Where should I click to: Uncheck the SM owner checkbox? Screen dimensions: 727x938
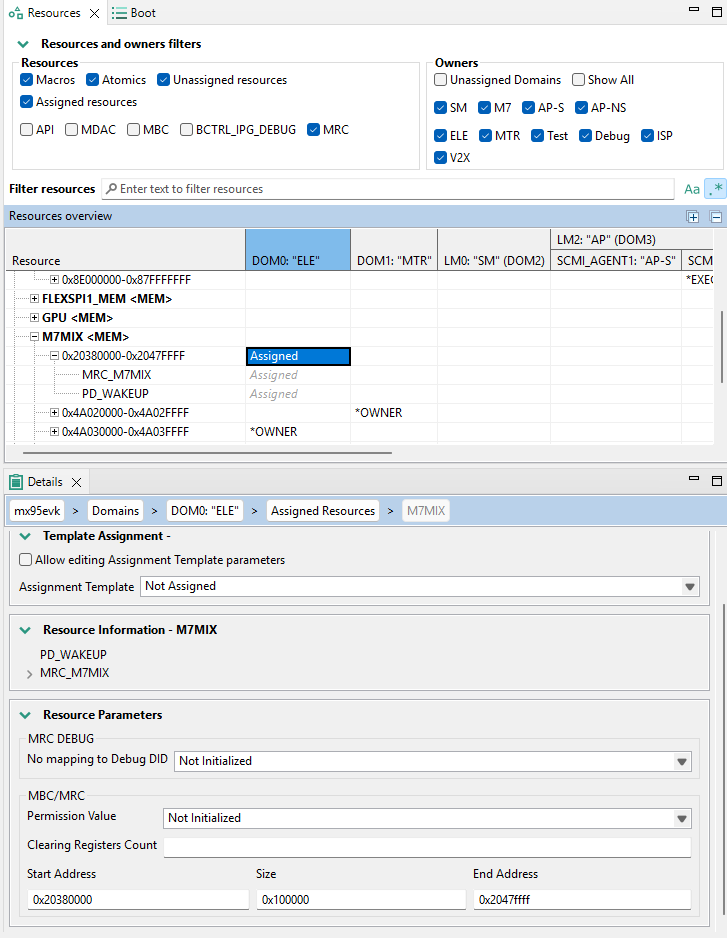tap(440, 108)
